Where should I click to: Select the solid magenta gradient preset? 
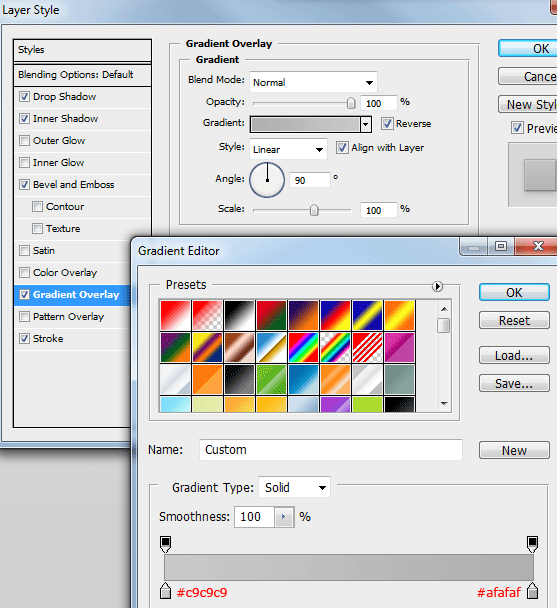400,347
